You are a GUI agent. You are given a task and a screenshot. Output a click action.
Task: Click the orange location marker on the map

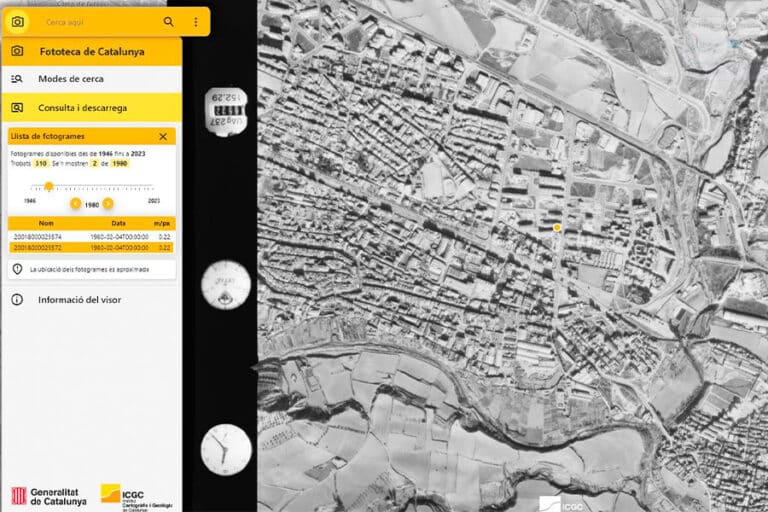coord(557,228)
